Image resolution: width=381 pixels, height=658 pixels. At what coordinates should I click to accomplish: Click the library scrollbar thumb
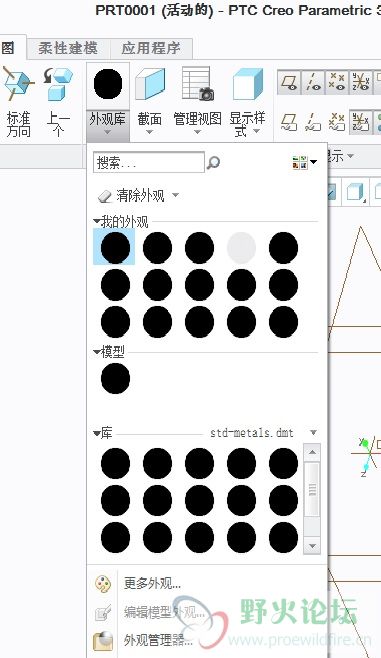(x=312, y=489)
